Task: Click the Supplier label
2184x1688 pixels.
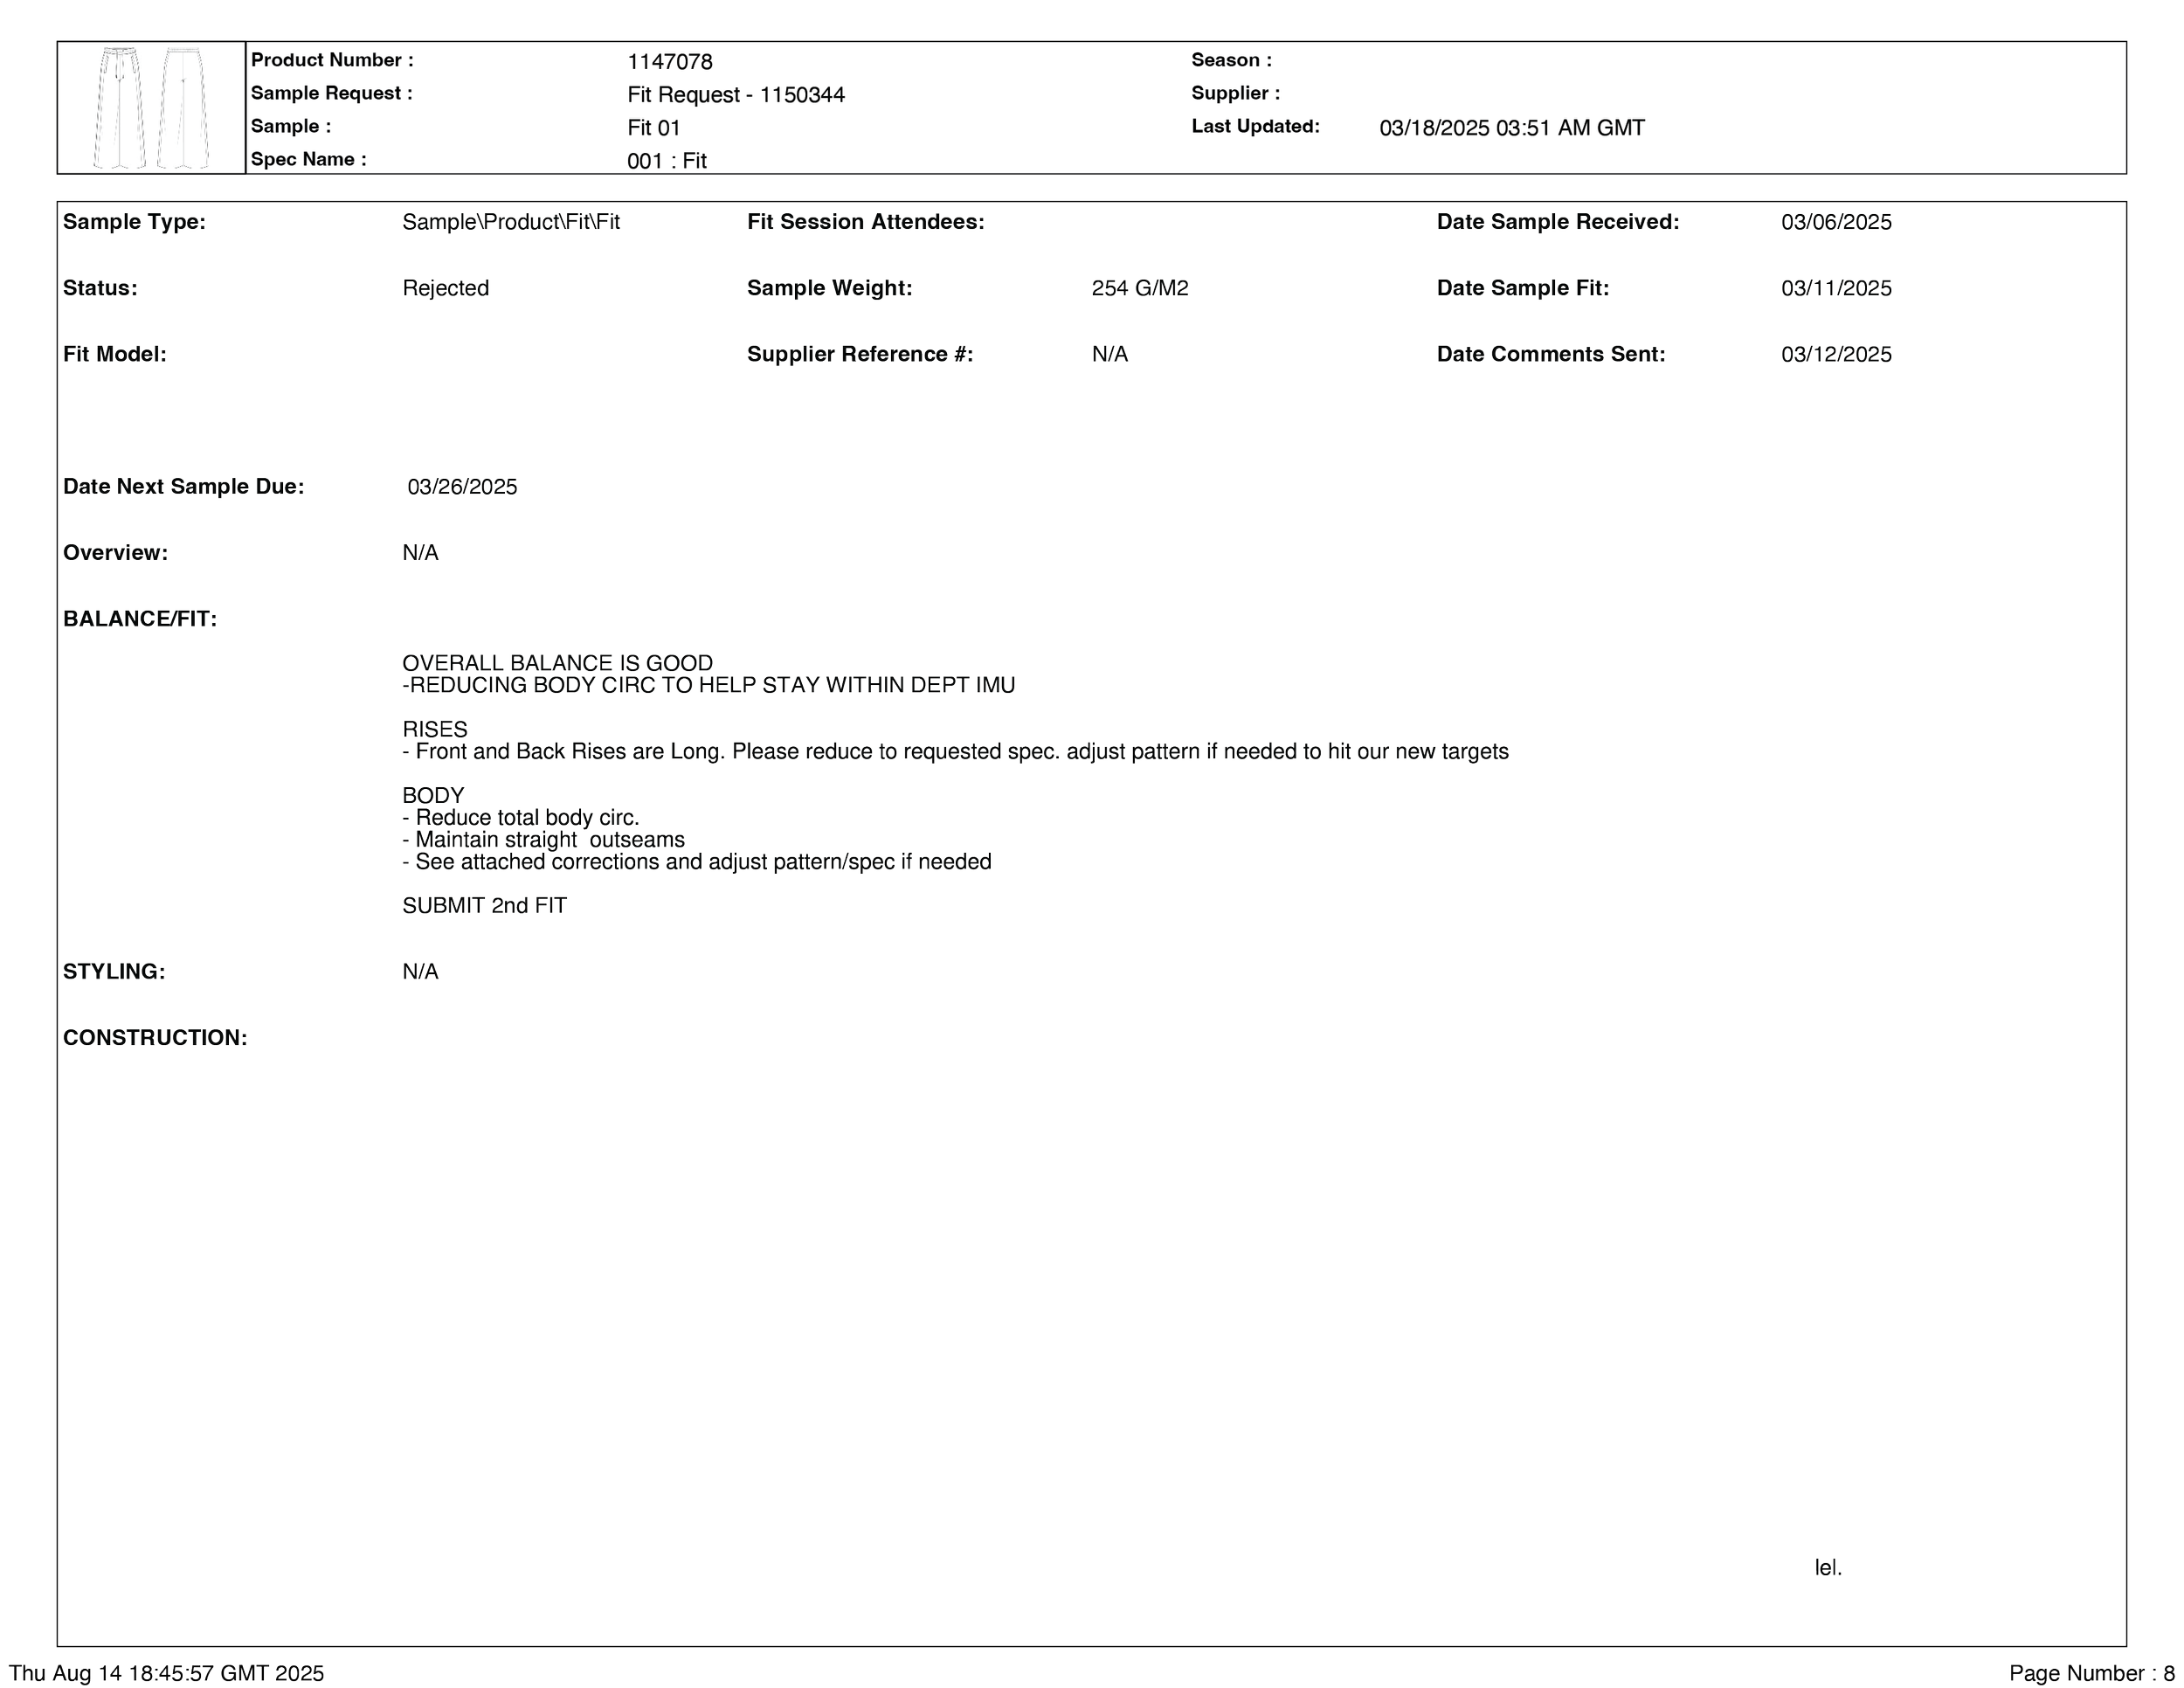Action: pos(1235,93)
